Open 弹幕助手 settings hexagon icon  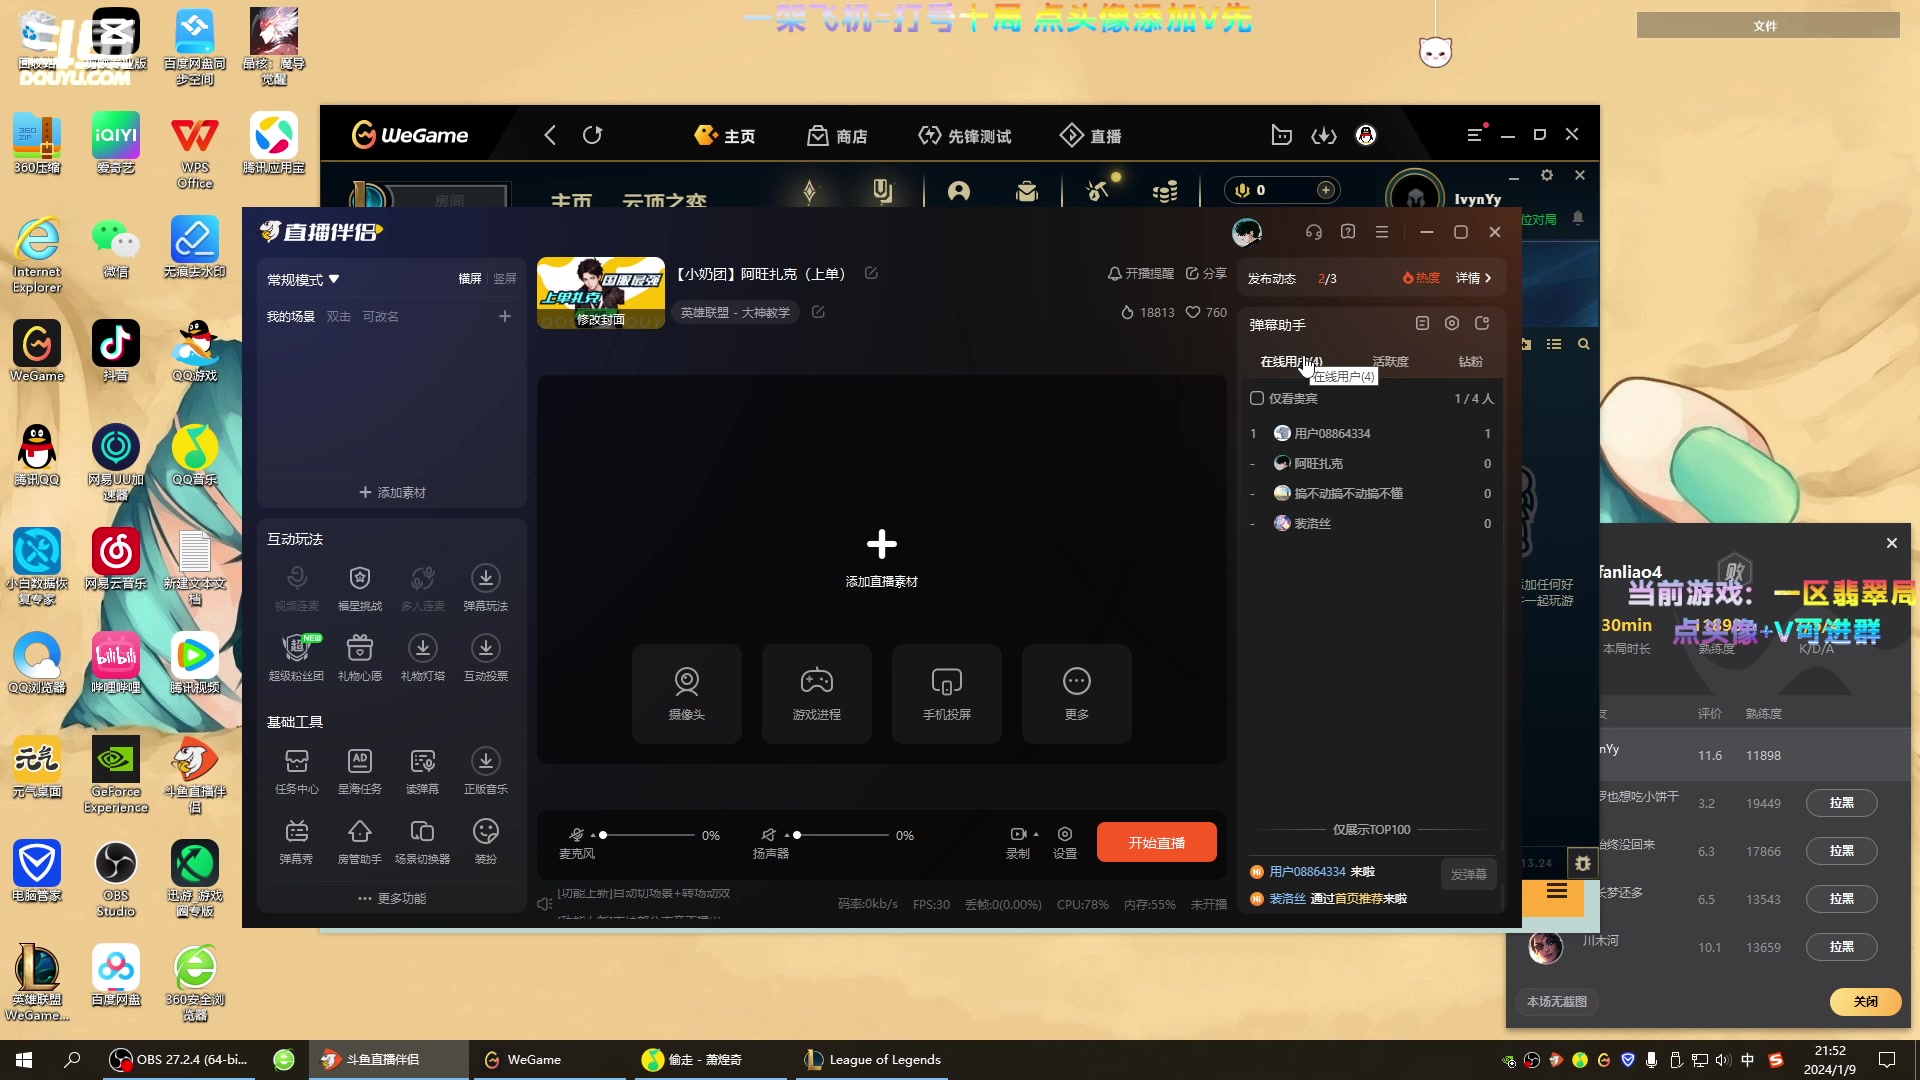click(x=1452, y=323)
